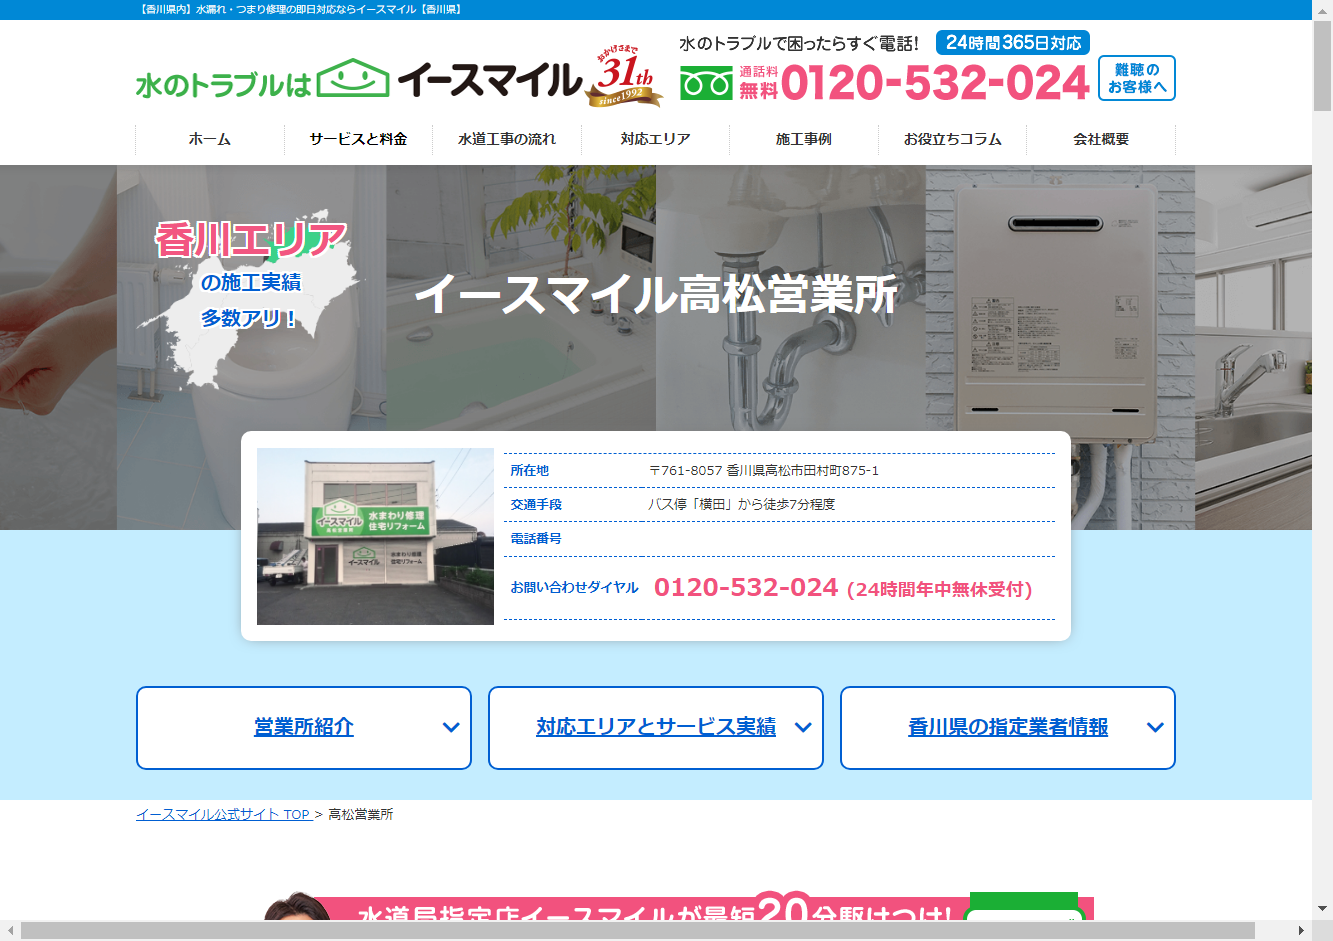
Task: Open the サービスと料金 menu item
Action: [358, 139]
